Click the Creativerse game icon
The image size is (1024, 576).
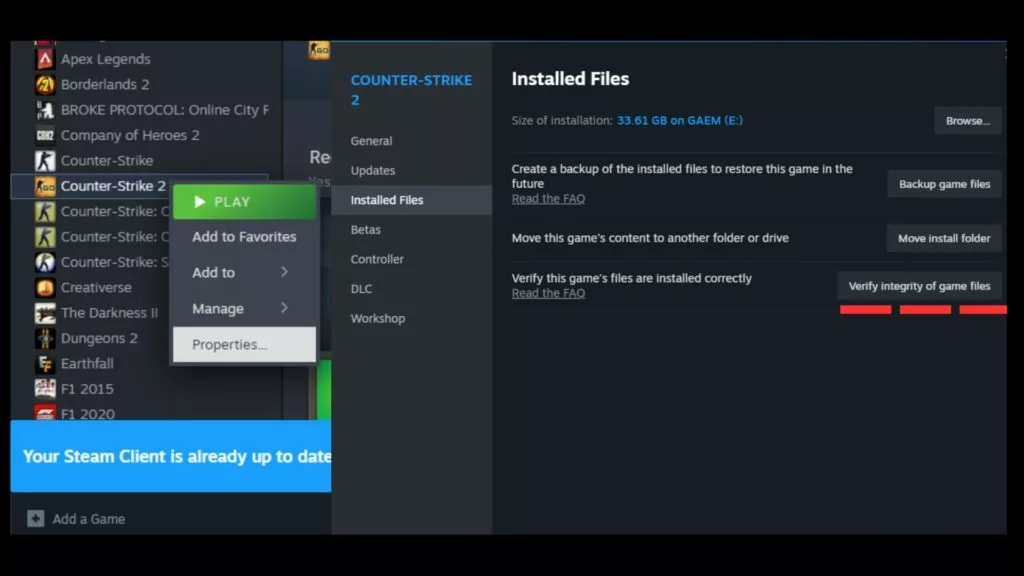pyautogui.click(x=45, y=287)
